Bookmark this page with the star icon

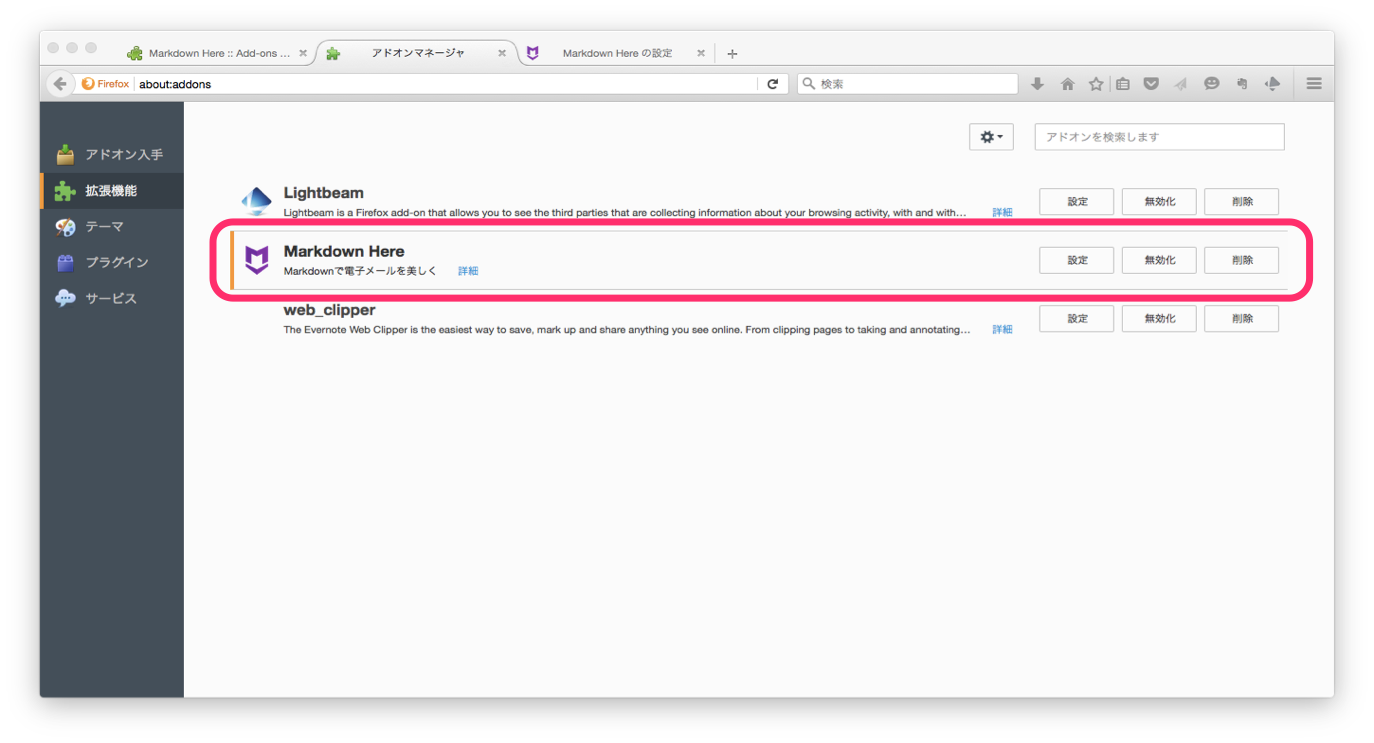[1096, 84]
